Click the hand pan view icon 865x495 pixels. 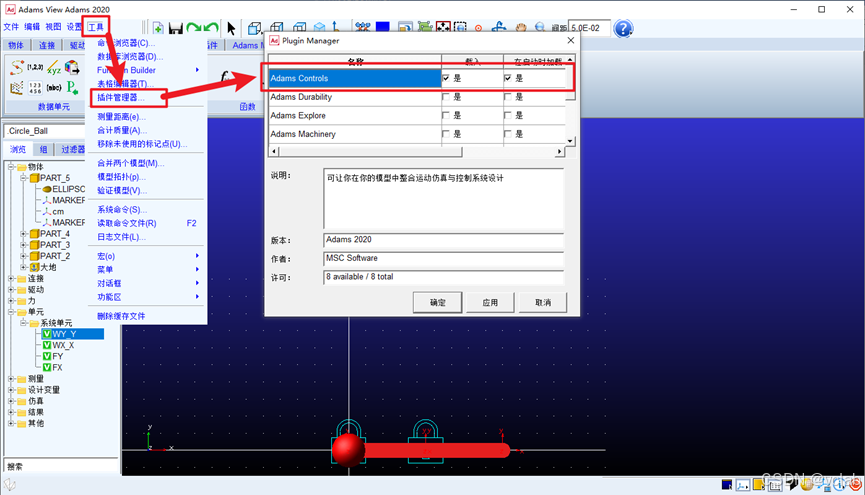tap(521, 27)
